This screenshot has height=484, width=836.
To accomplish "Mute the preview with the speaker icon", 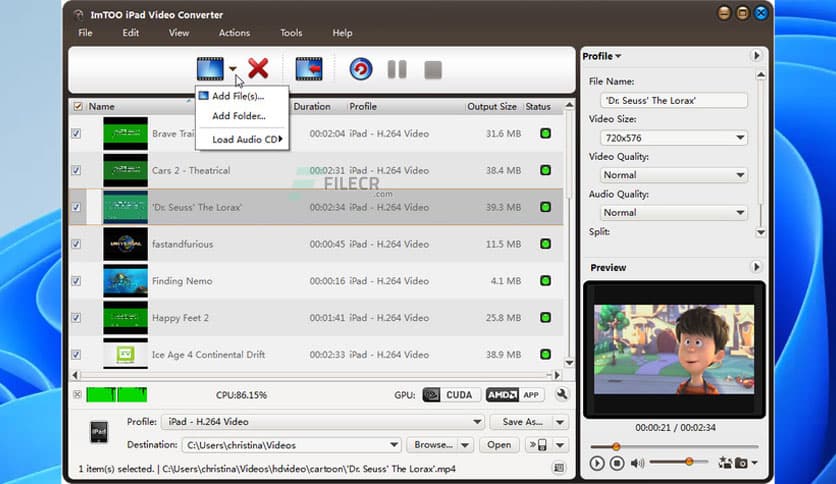I will (x=637, y=463).
